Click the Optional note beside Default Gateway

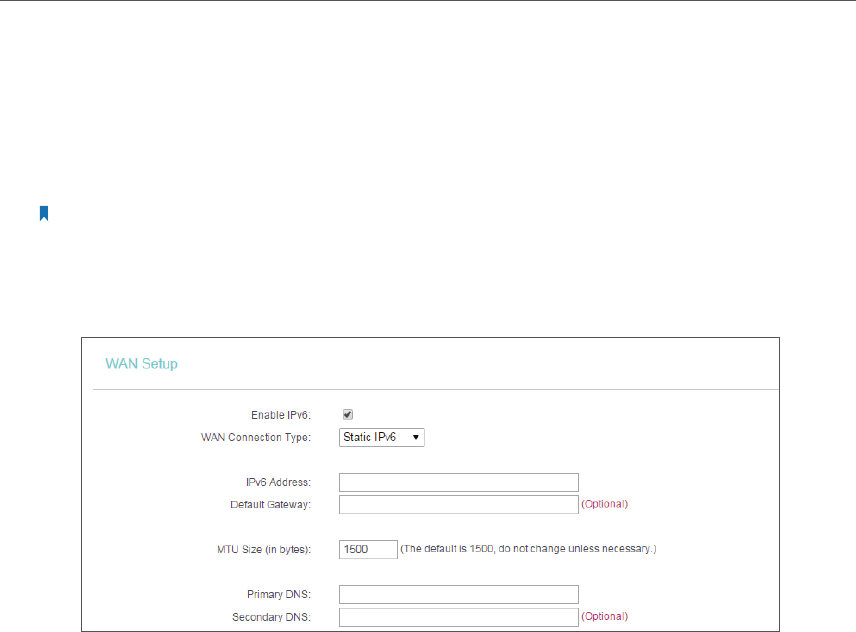(604, 504)
